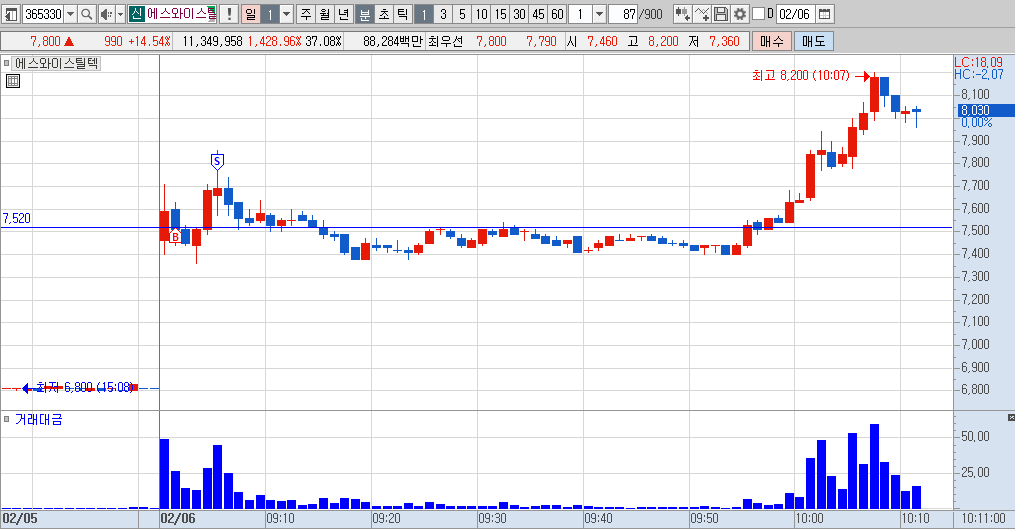Image resolution: width=1015 pixels, height=529 pixels.
Task: Click the 최고 8,200 (10:07) high label
Action: click(x=801, y=76)
